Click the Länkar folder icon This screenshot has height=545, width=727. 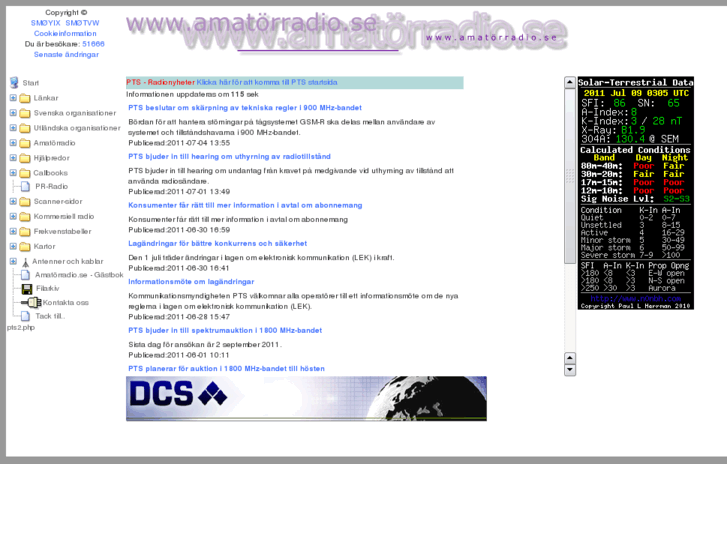[25, 98]
